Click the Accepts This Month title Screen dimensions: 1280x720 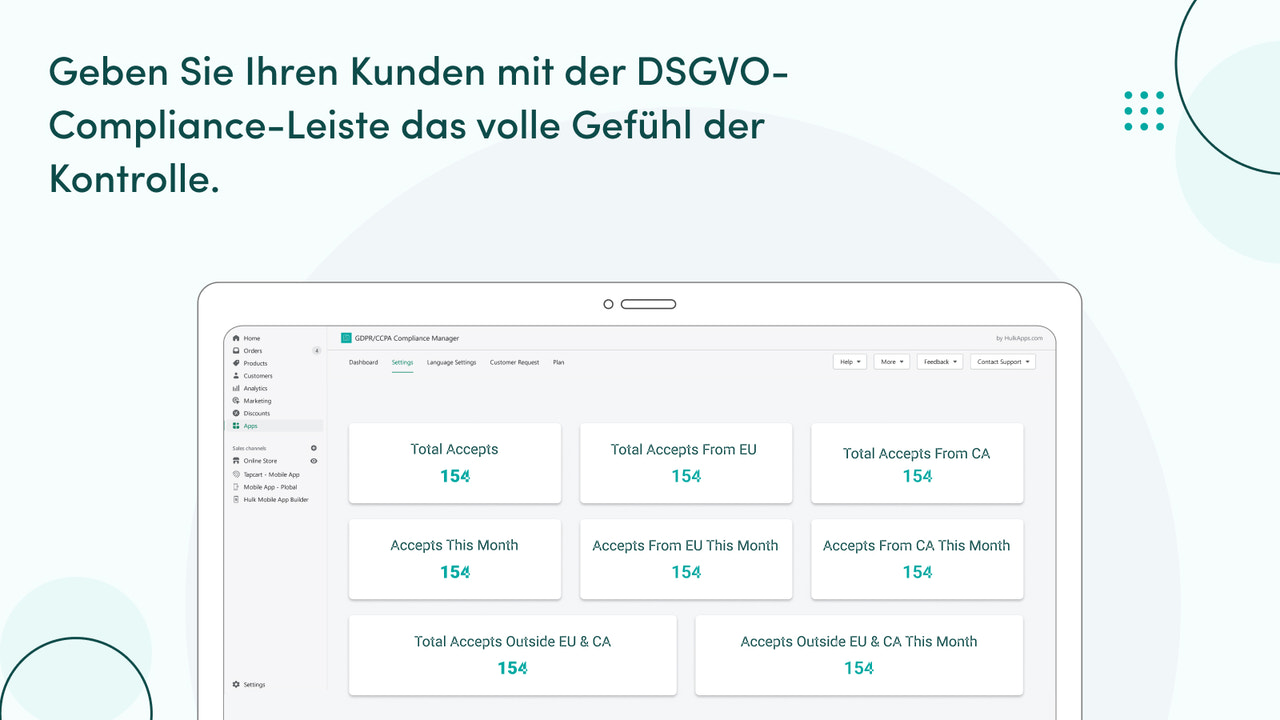pyautogui.click(x=454, y=546)
